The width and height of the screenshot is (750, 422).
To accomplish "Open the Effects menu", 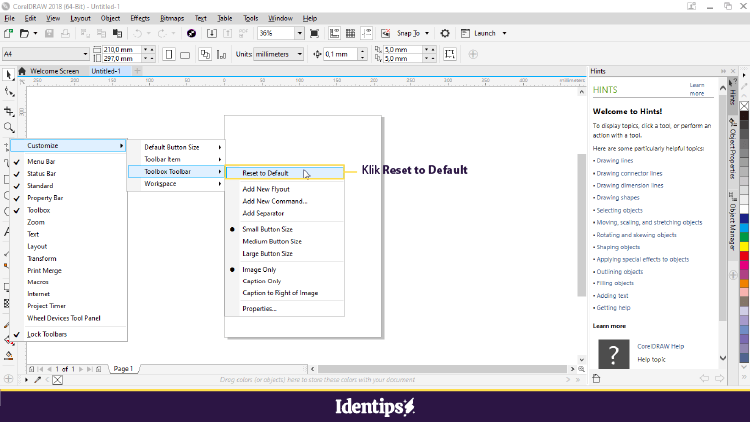I will tap(140, 18).
